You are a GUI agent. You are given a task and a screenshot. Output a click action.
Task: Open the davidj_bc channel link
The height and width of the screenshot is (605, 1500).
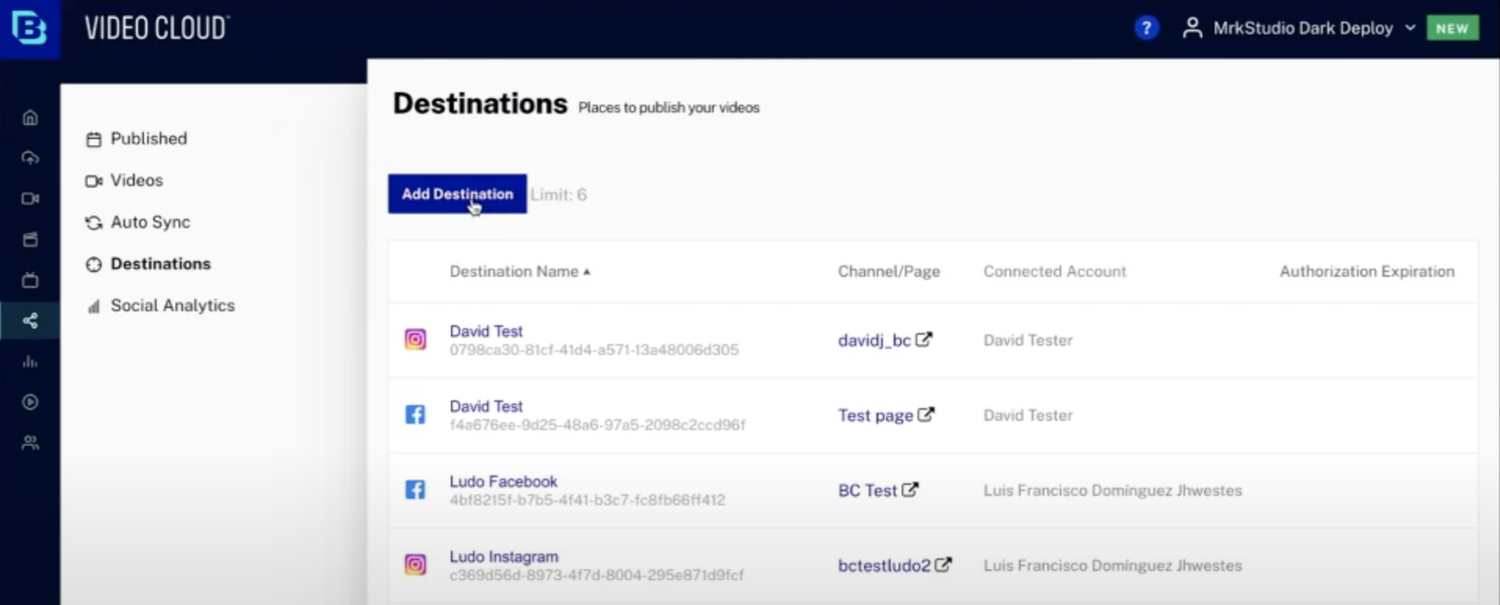(x=874, y=341)
